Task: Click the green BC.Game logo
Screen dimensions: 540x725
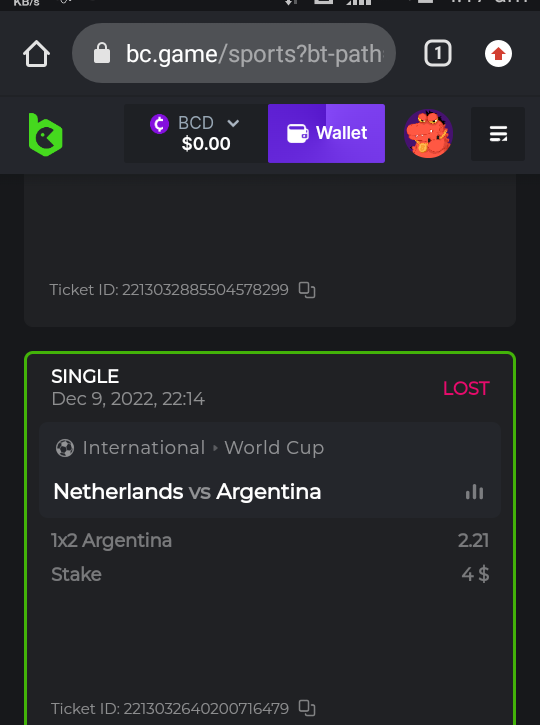Action: [45, 135]
